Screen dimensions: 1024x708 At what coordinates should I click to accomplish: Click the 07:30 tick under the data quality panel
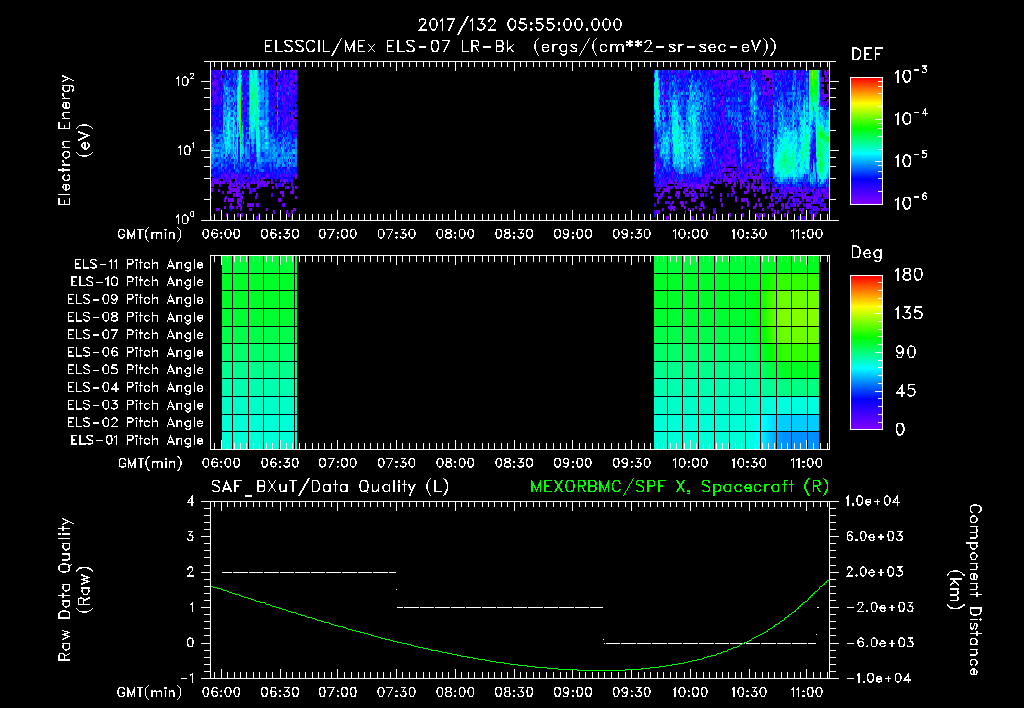pyautogui.click(x=396, y=693)
